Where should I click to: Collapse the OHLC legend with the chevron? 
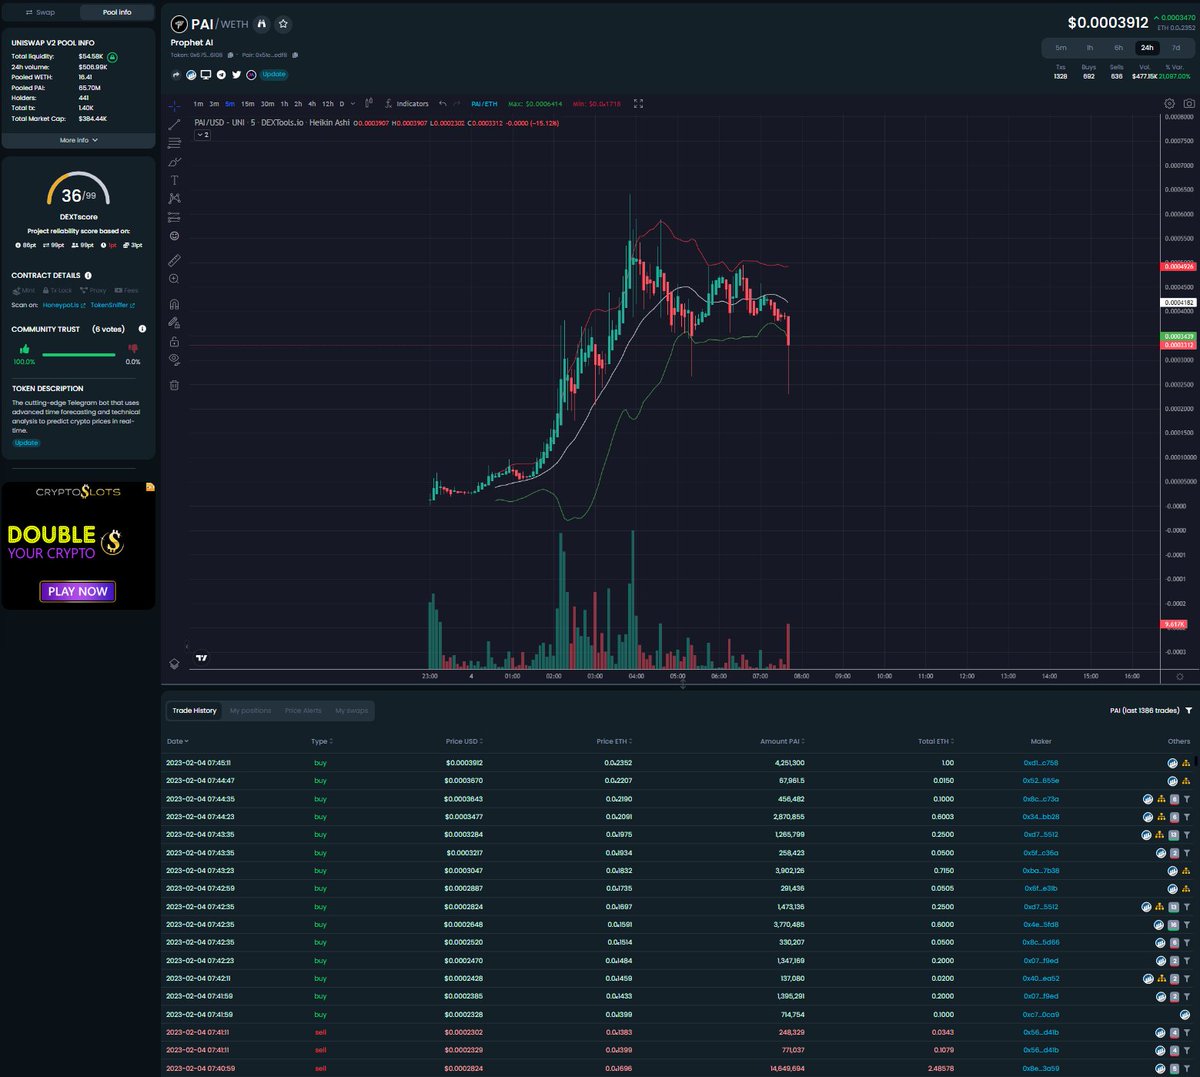click(x=202, y=135)
